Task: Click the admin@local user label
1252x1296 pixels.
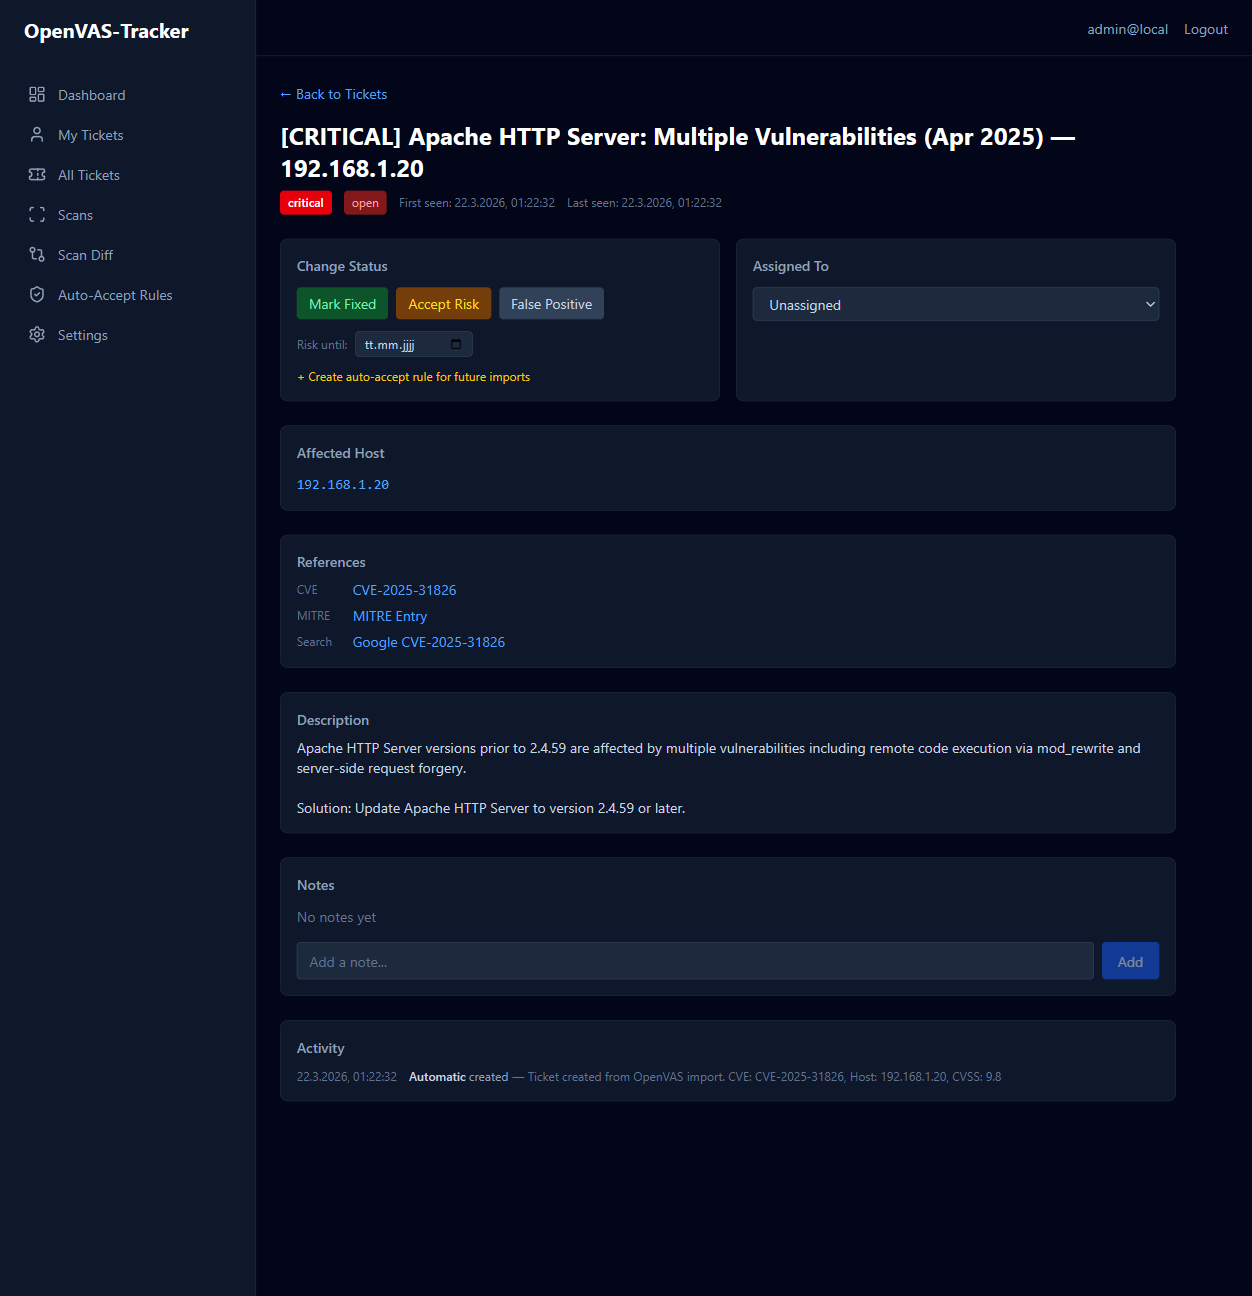Action: coord(1128,29)
